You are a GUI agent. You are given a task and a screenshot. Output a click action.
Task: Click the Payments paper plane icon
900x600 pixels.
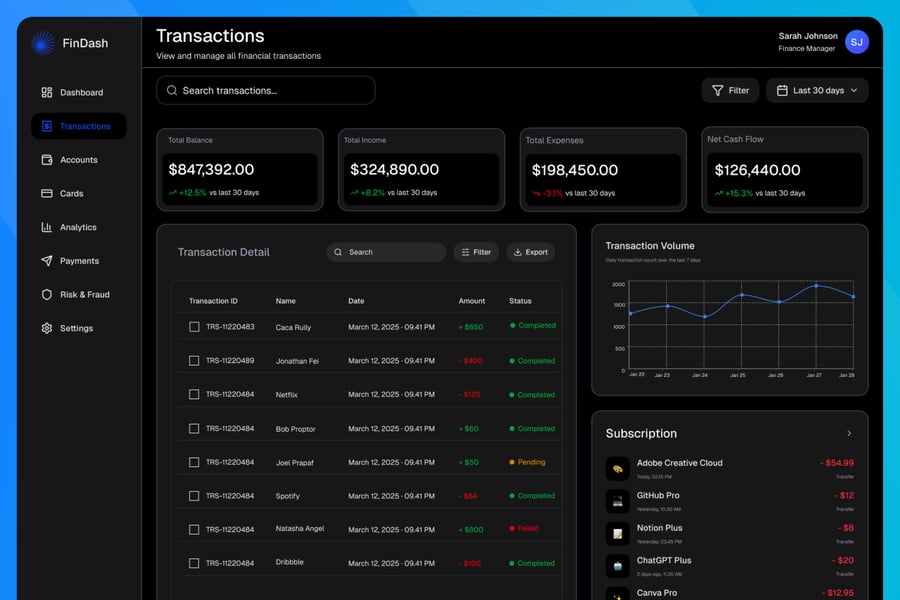pos(46,261)
